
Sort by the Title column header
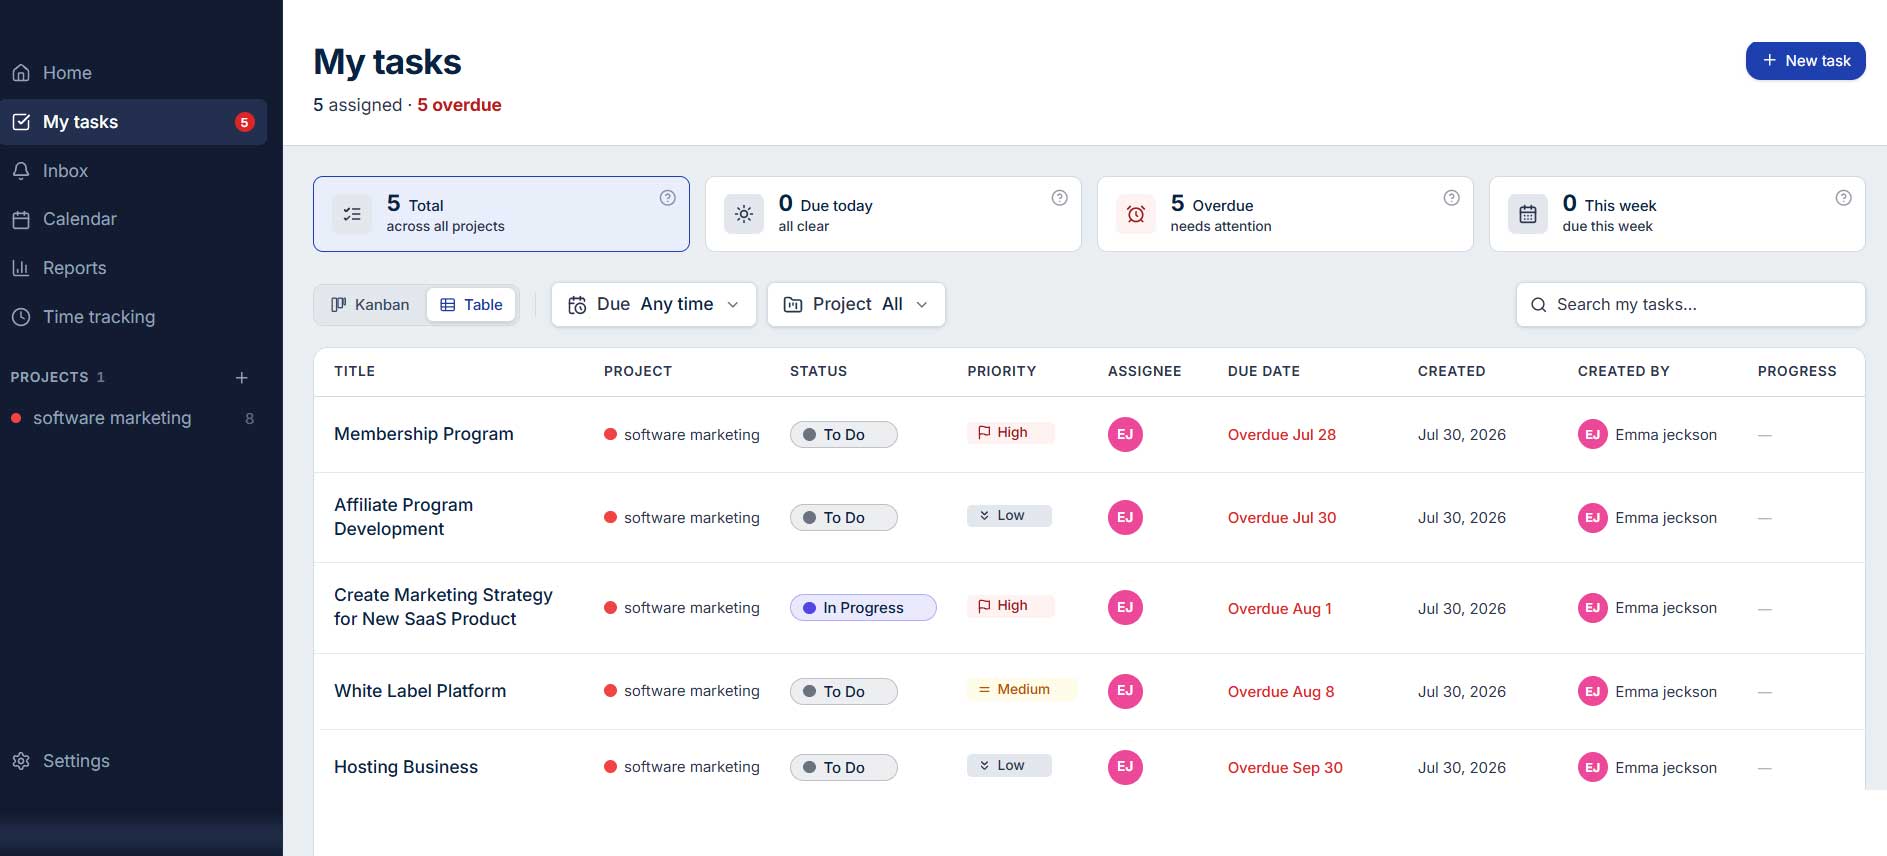354,371
